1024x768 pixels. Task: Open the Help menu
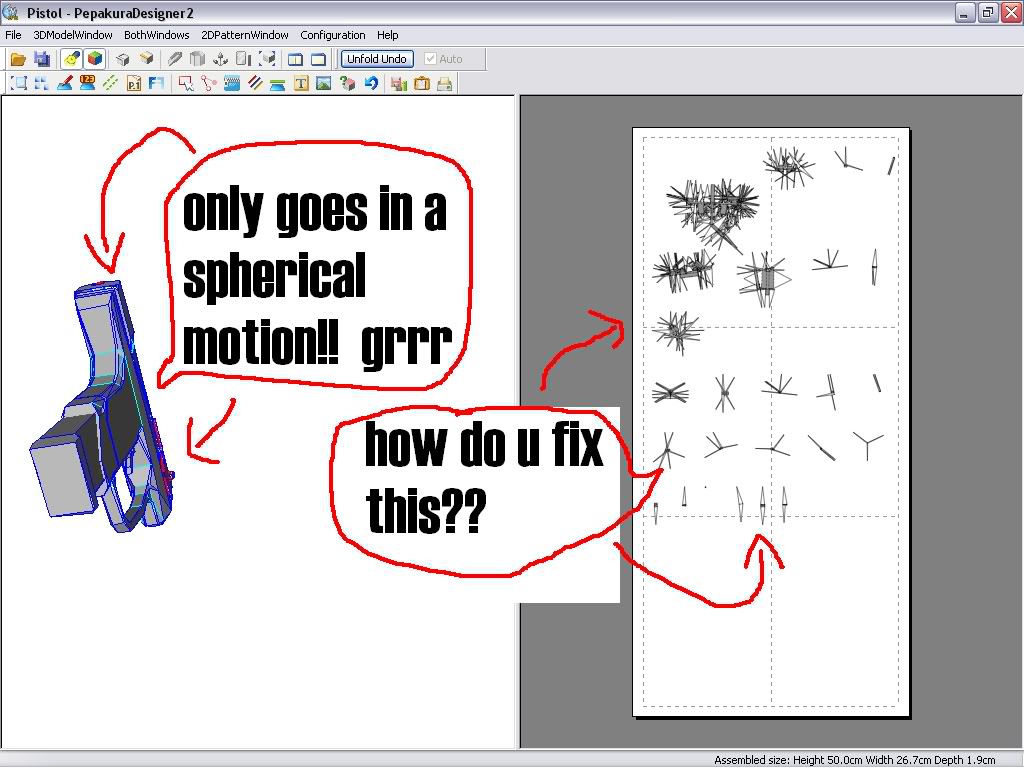387,35
